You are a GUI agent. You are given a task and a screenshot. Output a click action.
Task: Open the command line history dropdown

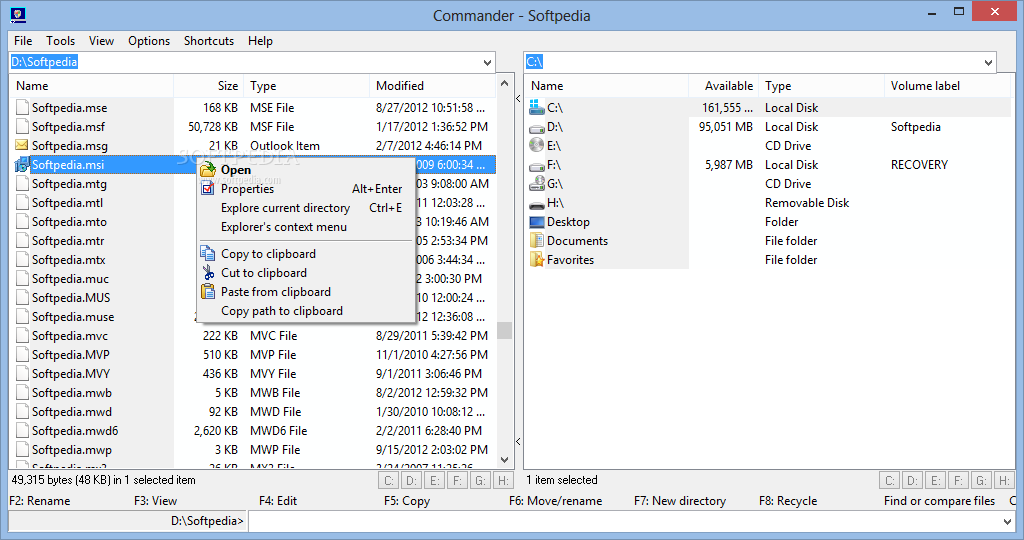[x=1006, y=521]
